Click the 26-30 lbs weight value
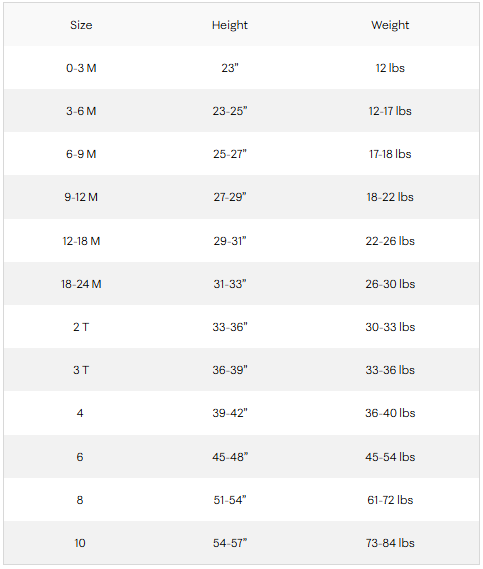 click(x=390, y=284)
